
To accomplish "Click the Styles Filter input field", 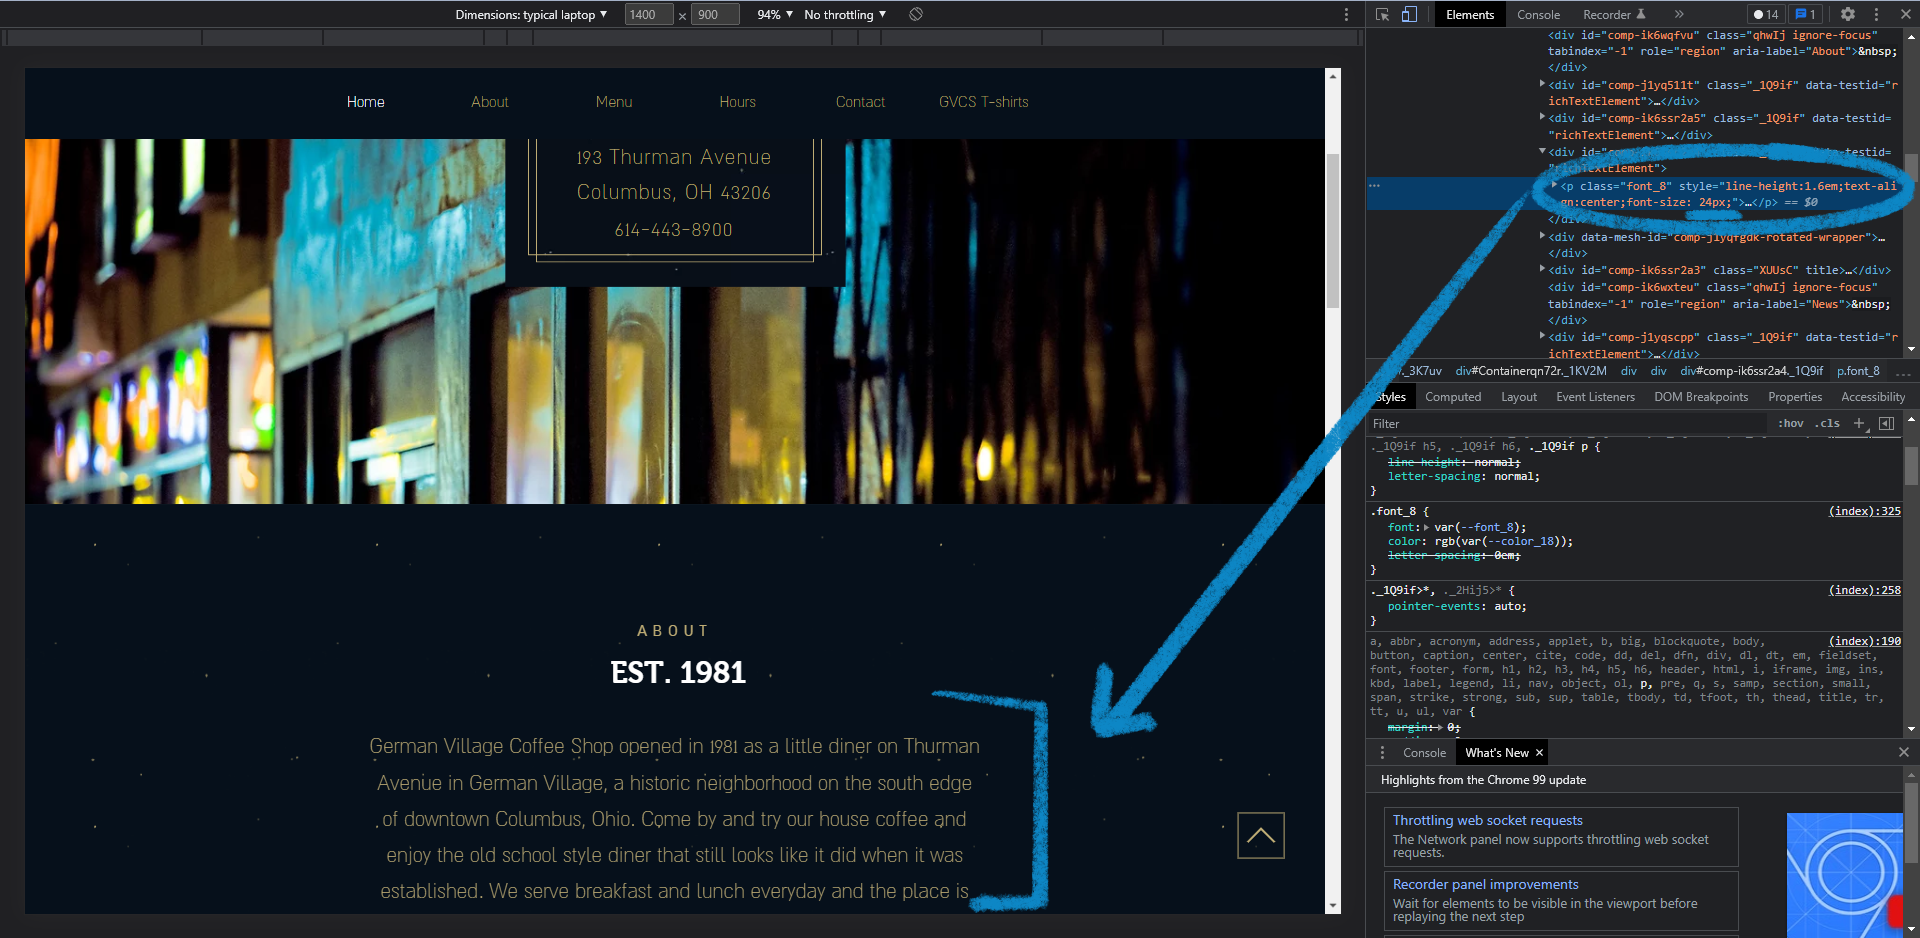I will pos(1567,424).
